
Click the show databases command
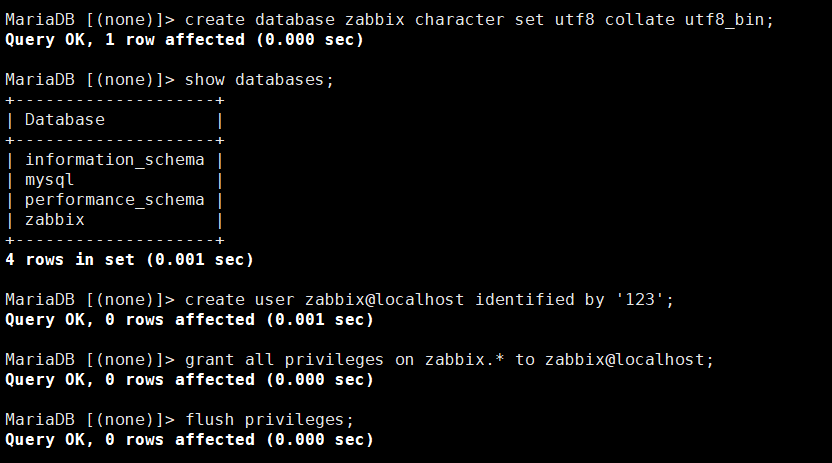coord(259,80)
